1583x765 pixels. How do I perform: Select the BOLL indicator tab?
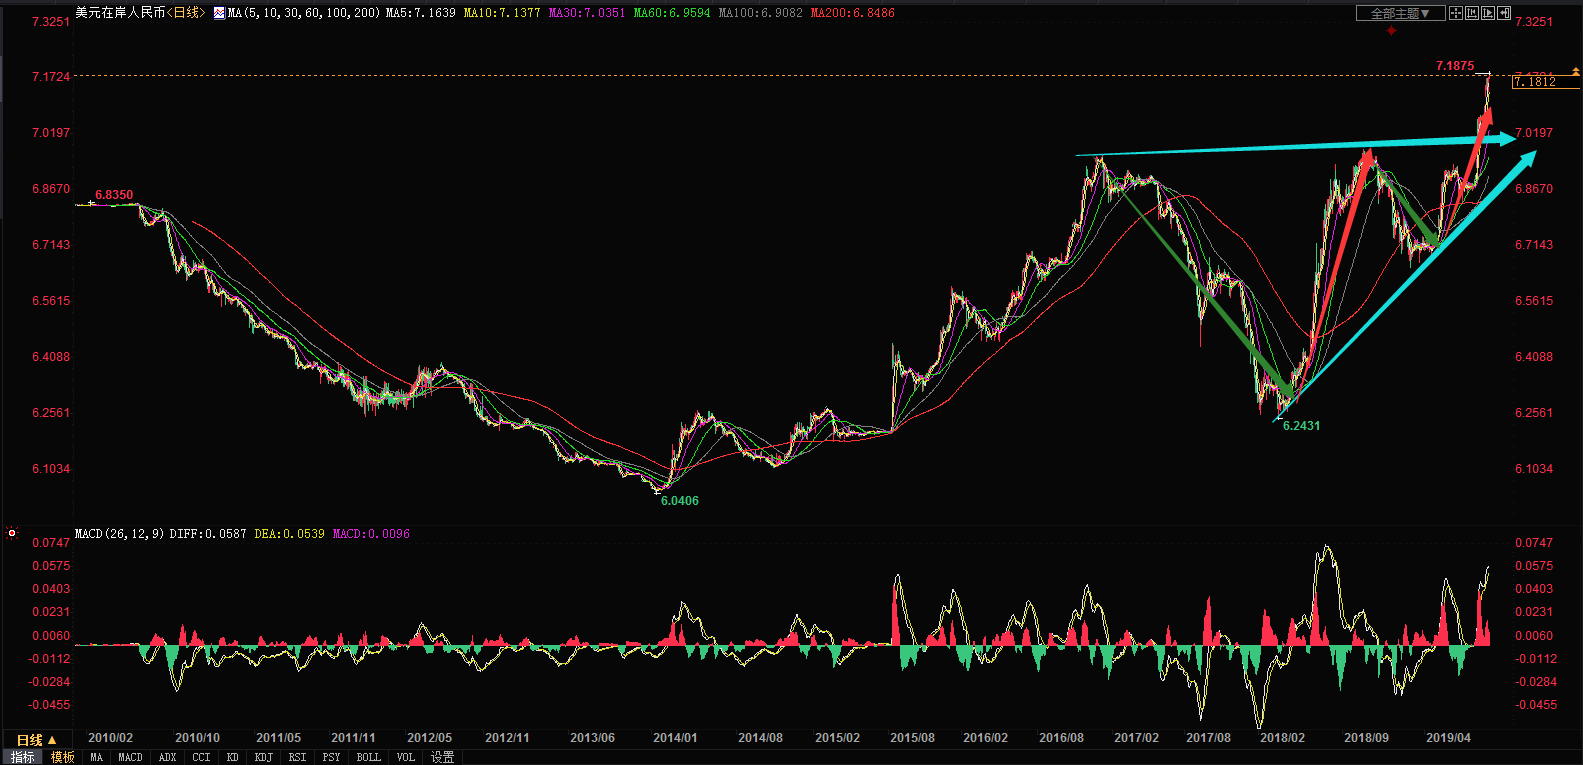pos(368,757)
